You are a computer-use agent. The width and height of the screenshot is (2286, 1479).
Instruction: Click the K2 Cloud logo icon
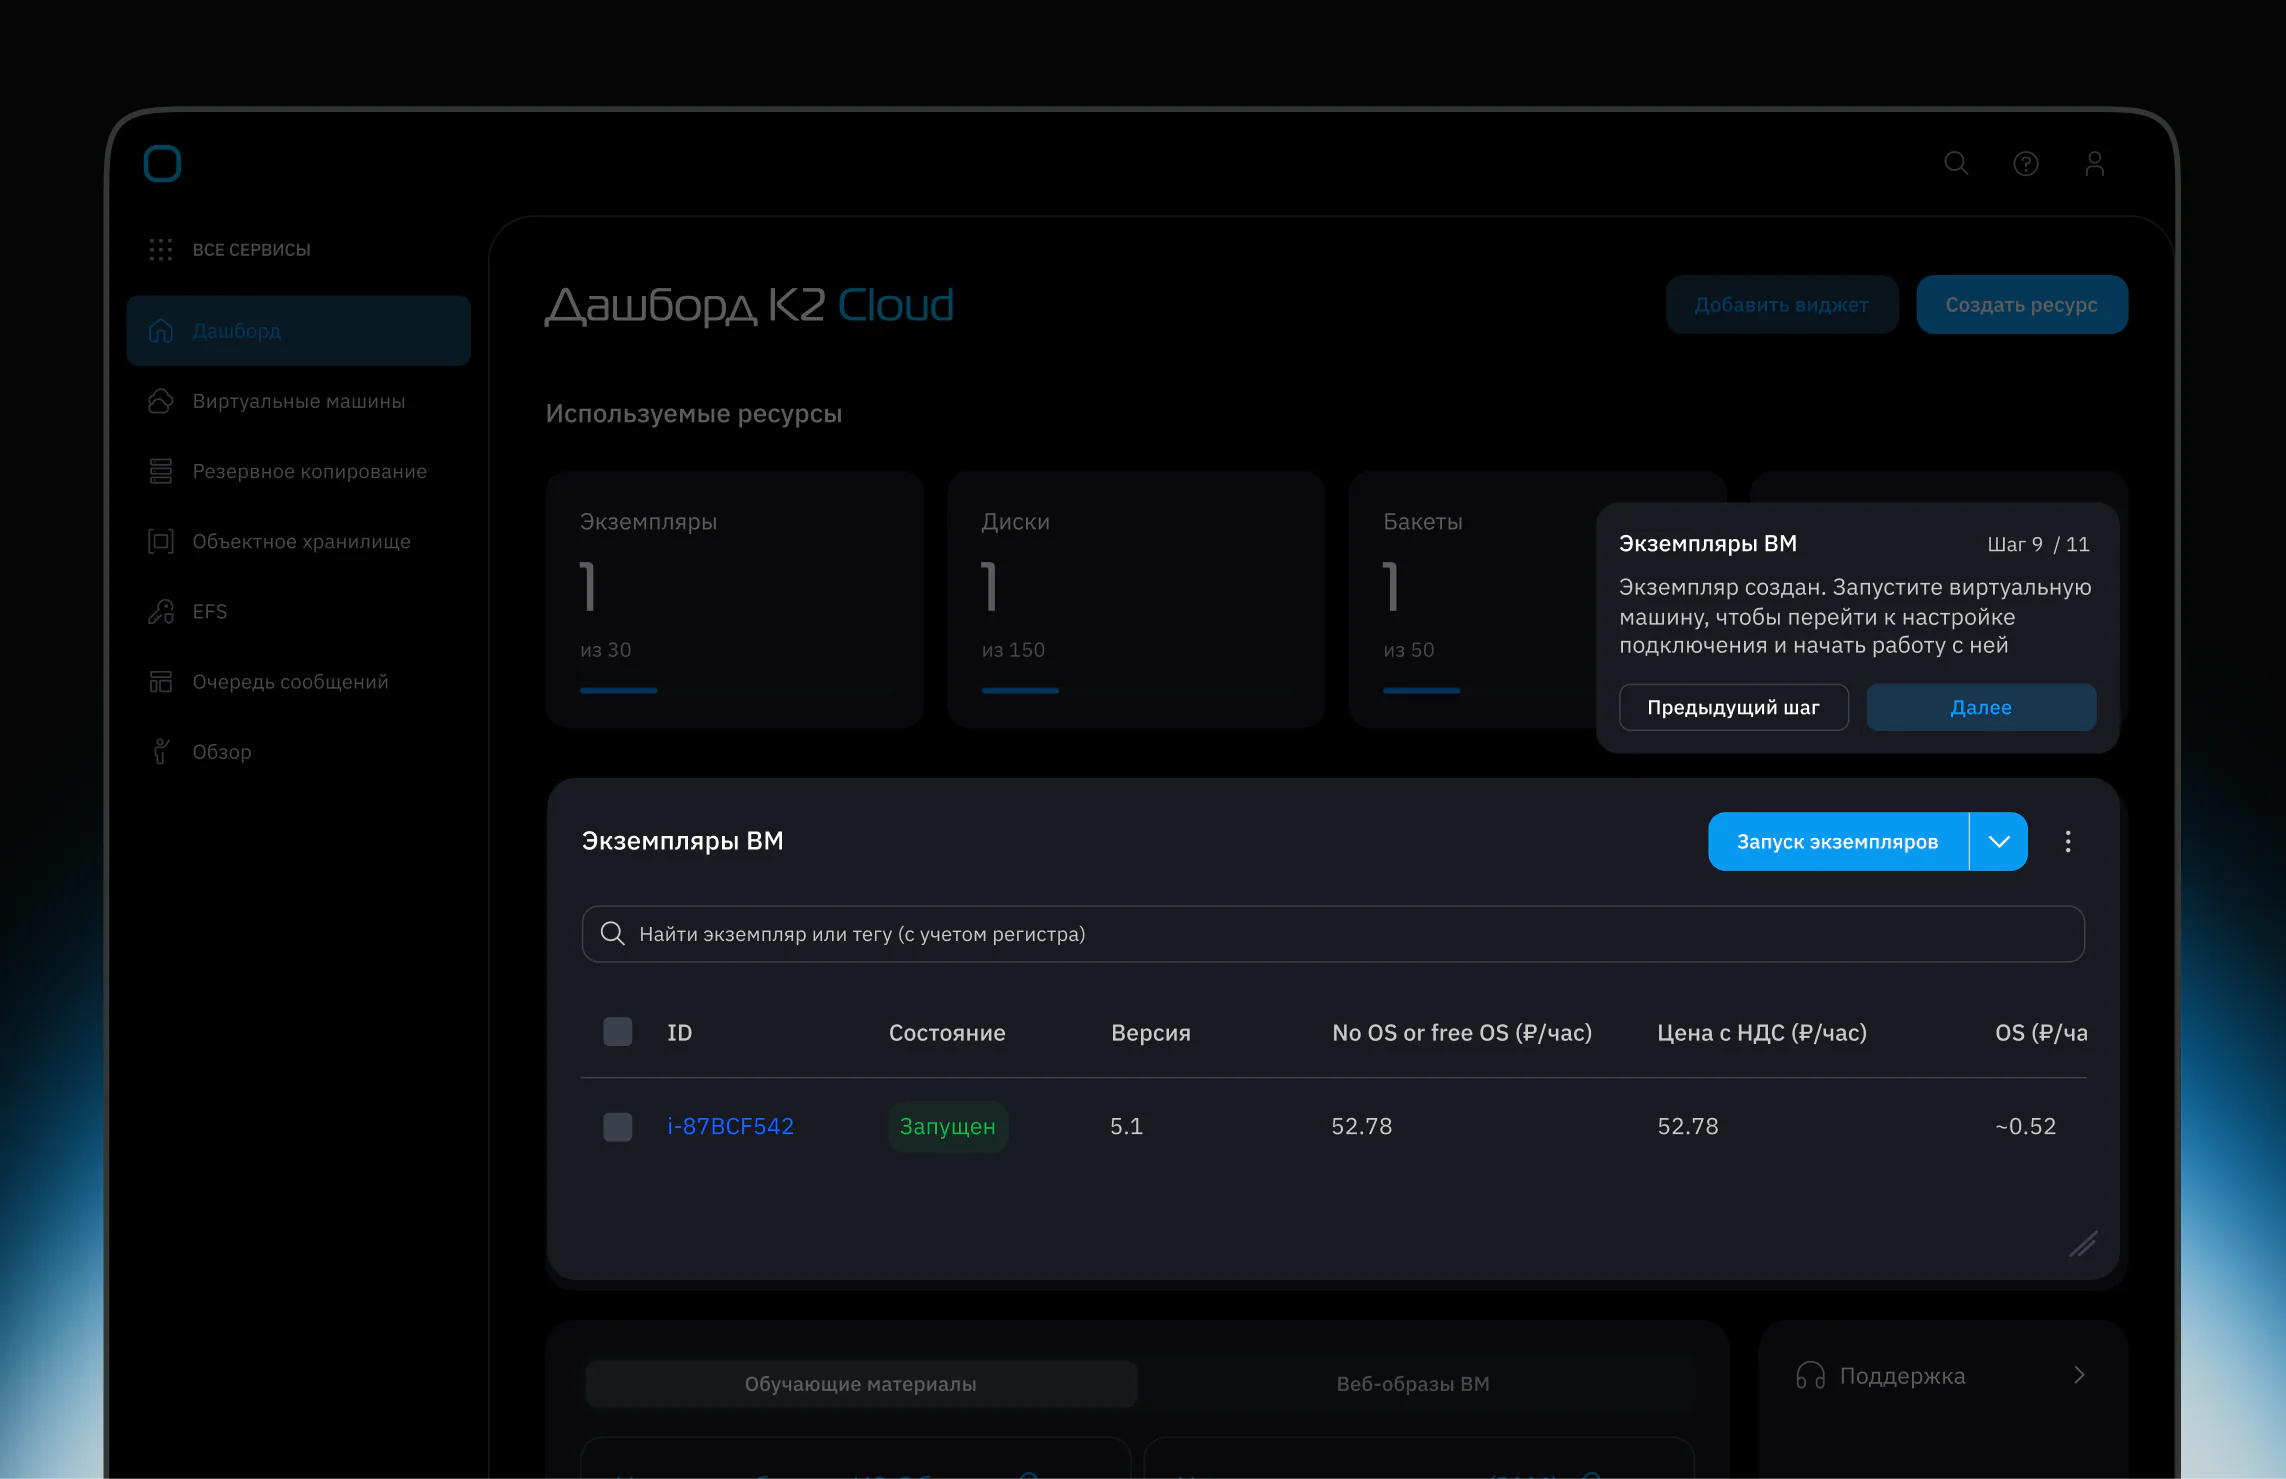[x=162, y=163]
